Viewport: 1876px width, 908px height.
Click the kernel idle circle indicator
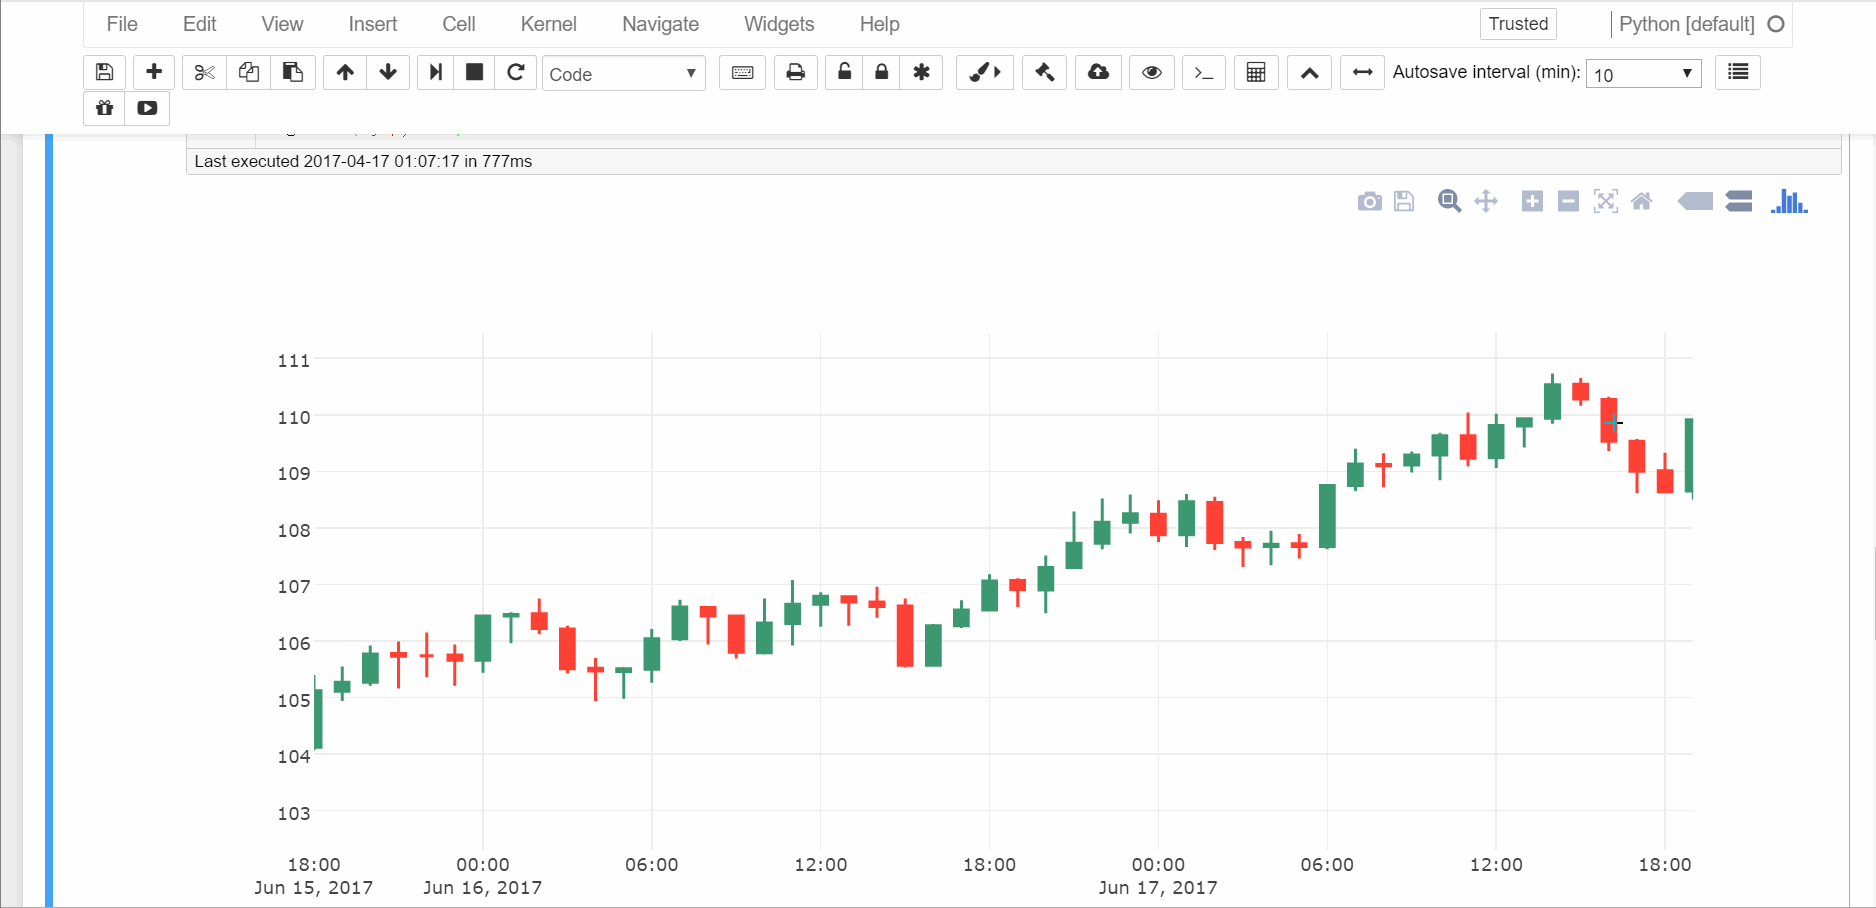[1776, 24]
